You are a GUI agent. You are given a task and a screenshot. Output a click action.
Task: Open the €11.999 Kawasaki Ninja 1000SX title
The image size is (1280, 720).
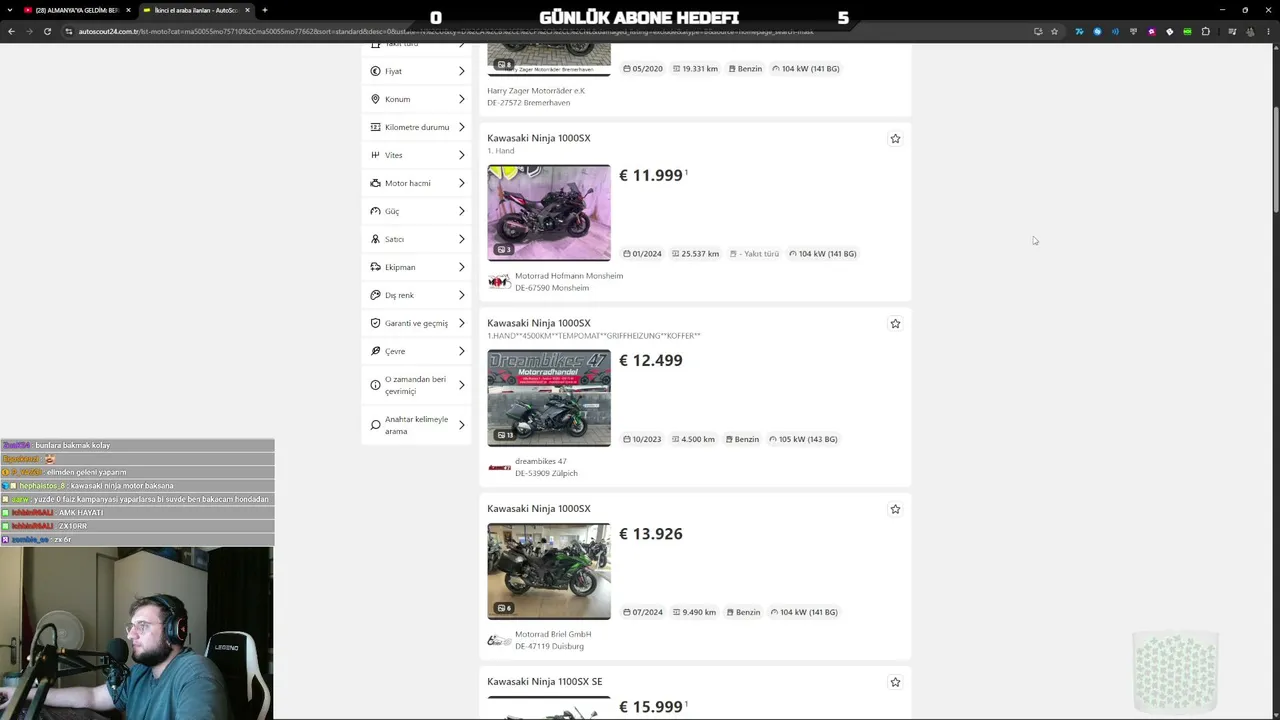(539, 138)
